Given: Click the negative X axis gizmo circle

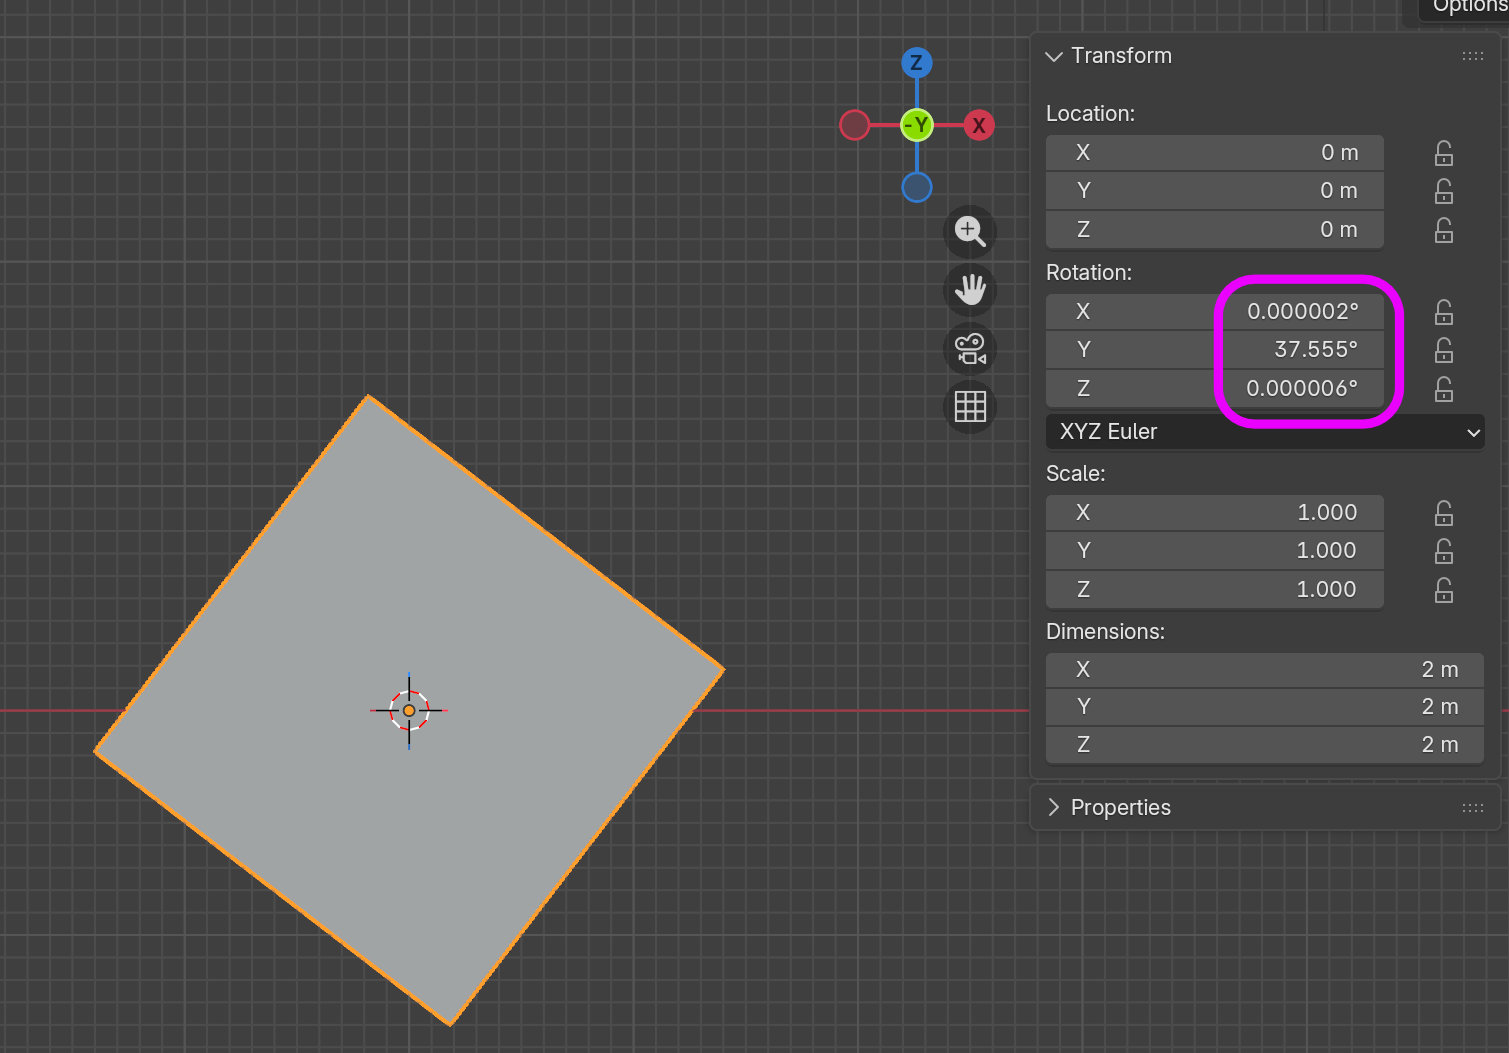Looking at the screenshot, I should click(x=855, y=125).
